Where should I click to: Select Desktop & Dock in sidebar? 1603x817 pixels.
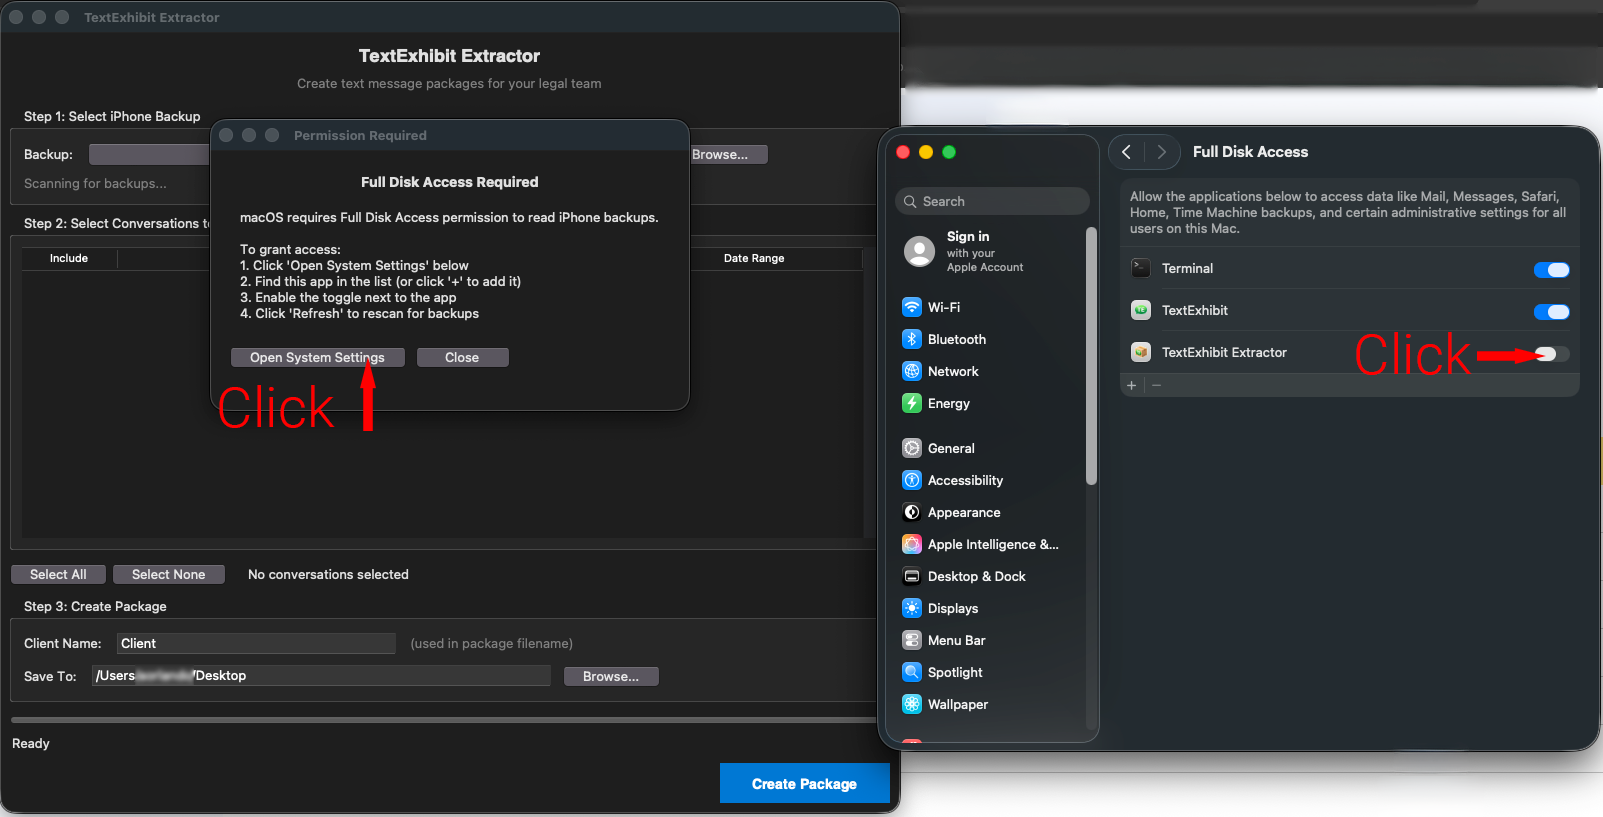[x=976, y=576]
